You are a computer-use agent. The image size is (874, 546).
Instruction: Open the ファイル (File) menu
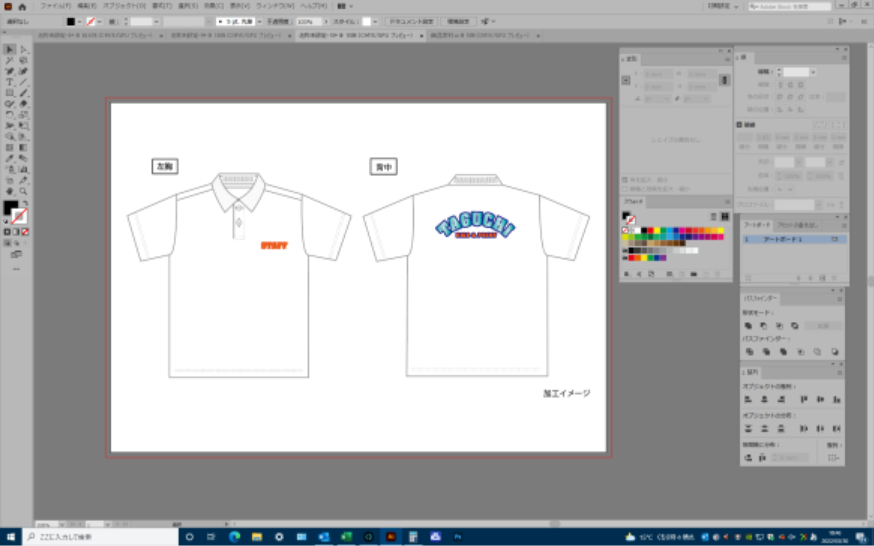[x=55, y=6]
